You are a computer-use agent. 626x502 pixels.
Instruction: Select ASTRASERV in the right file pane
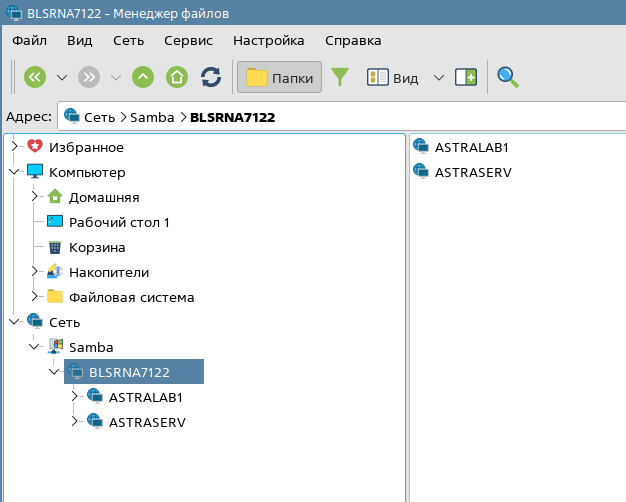tap(473, 173)
